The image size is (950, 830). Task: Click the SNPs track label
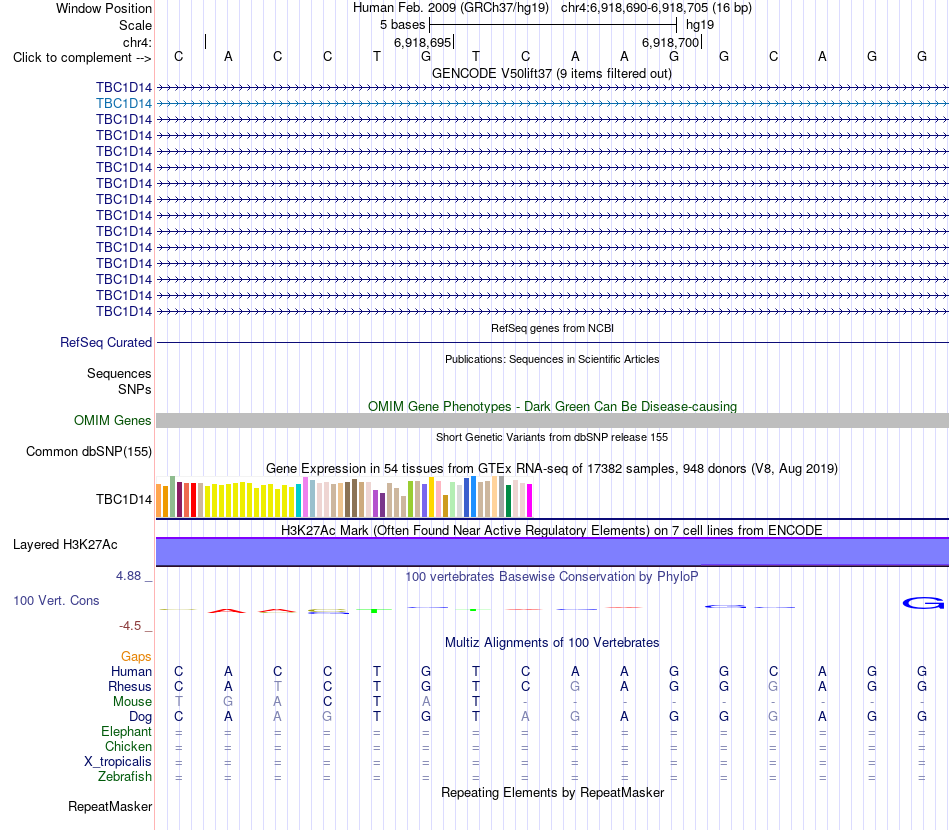pos(135,390)
